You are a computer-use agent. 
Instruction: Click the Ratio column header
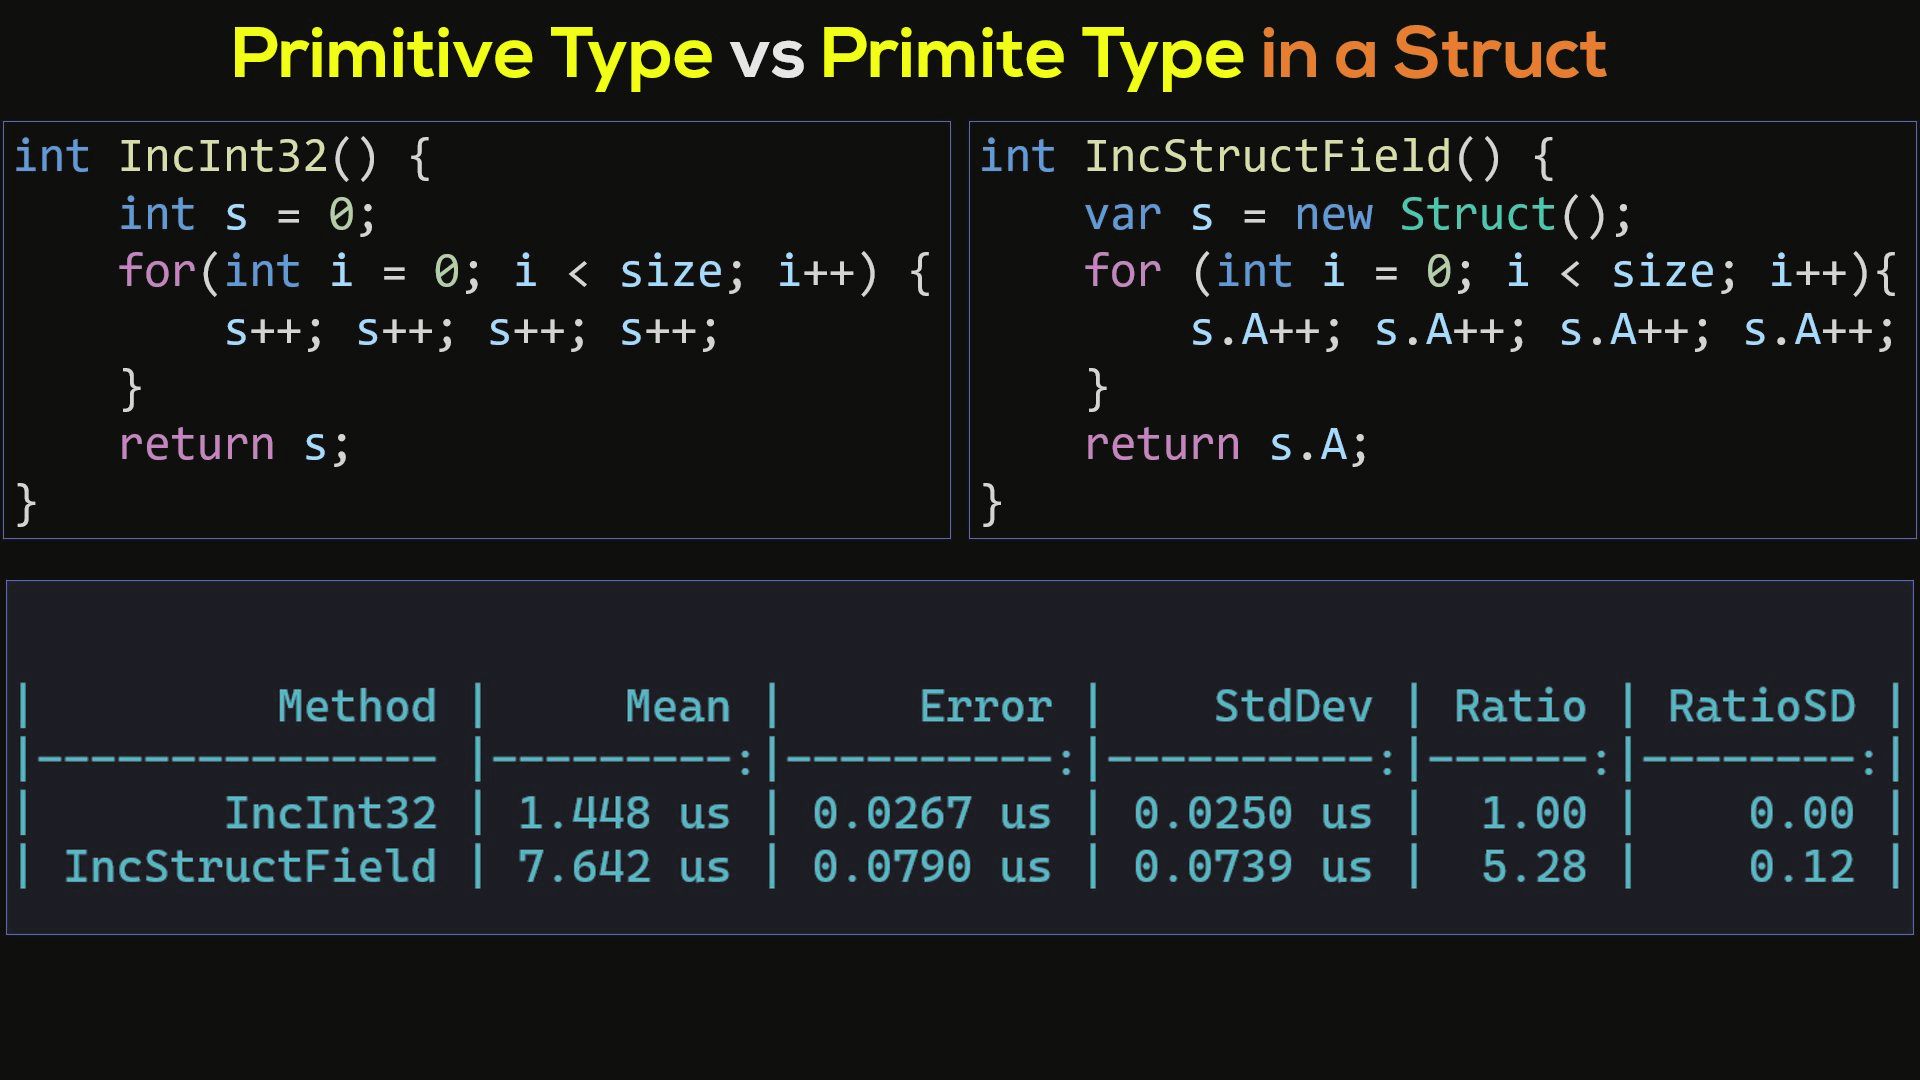pyautogui.click(x=1516, y=706)
